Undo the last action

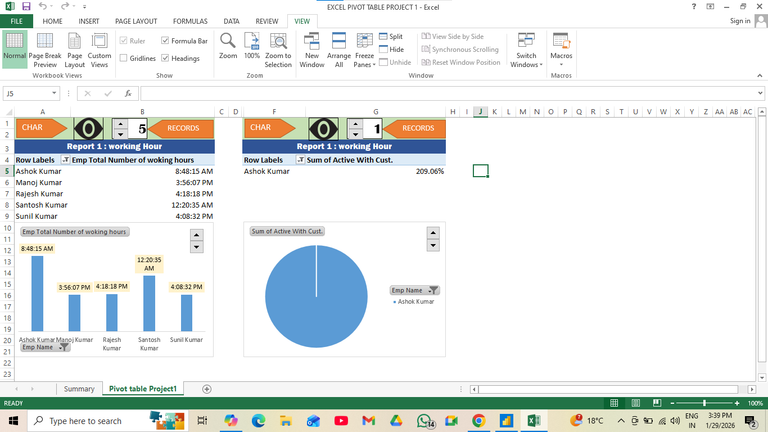pos(43,6)
